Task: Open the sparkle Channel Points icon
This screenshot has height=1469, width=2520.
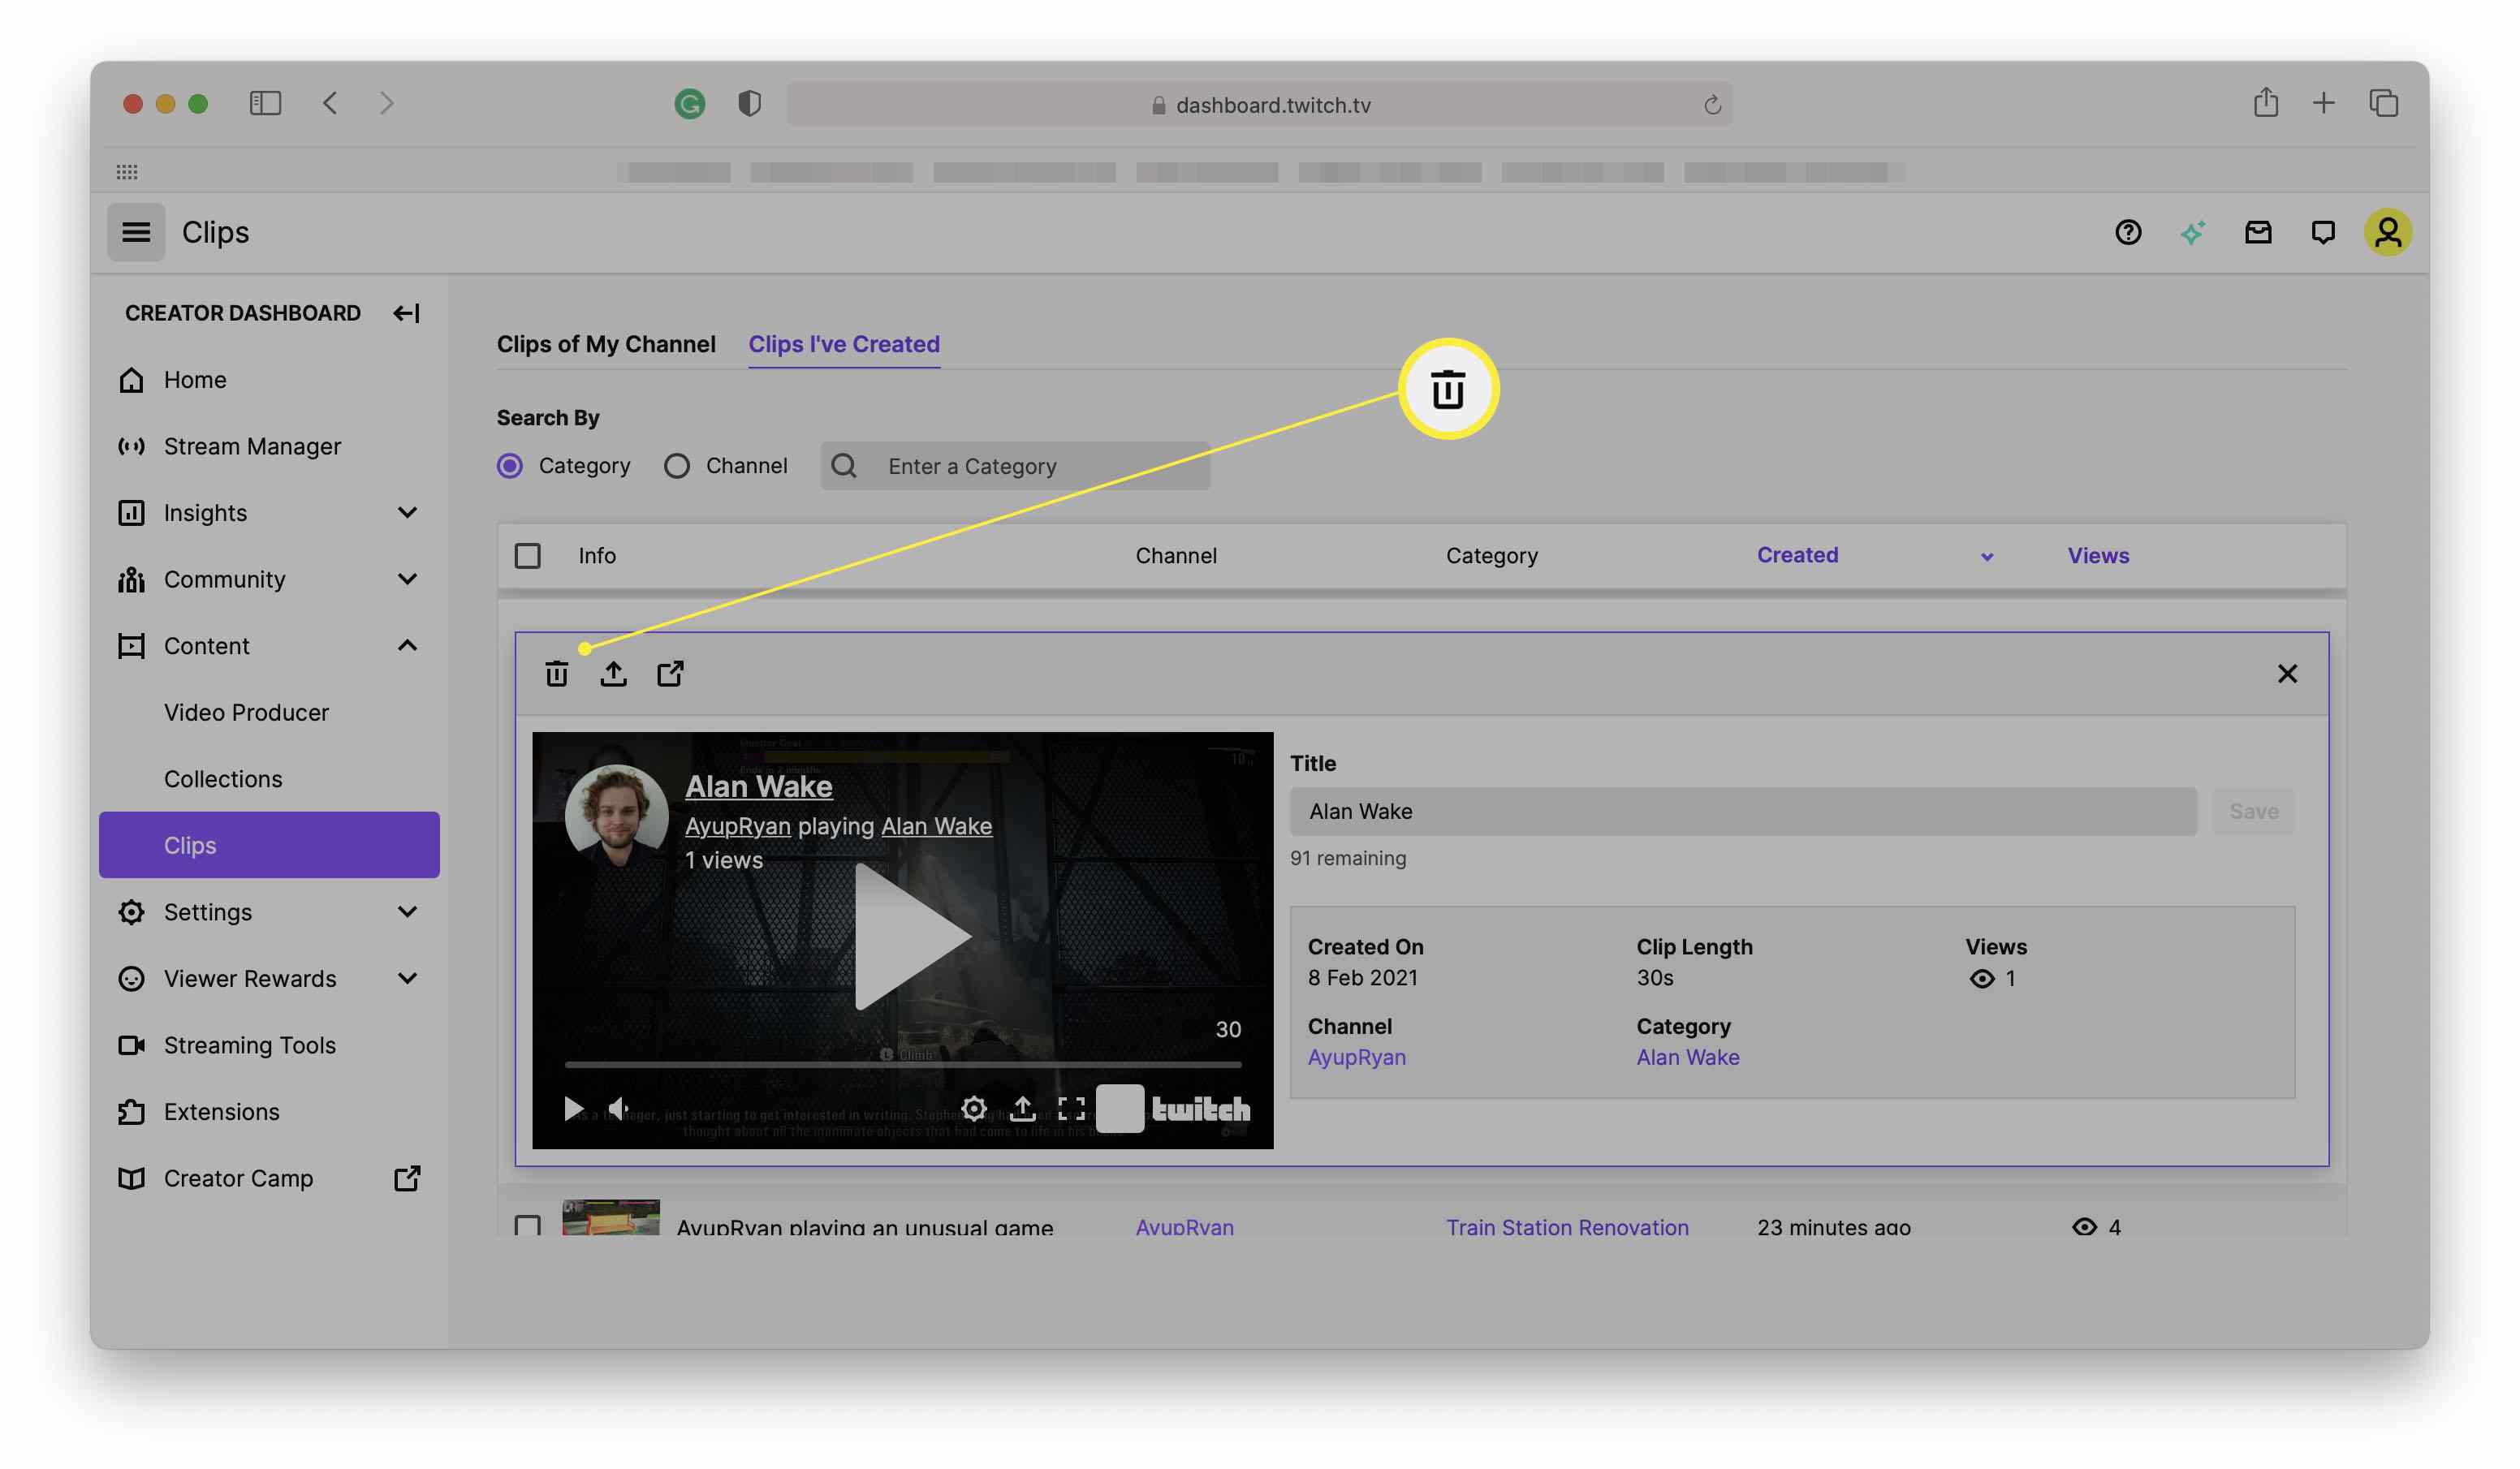Action: pyautogui.click(x=2192, y=232)
